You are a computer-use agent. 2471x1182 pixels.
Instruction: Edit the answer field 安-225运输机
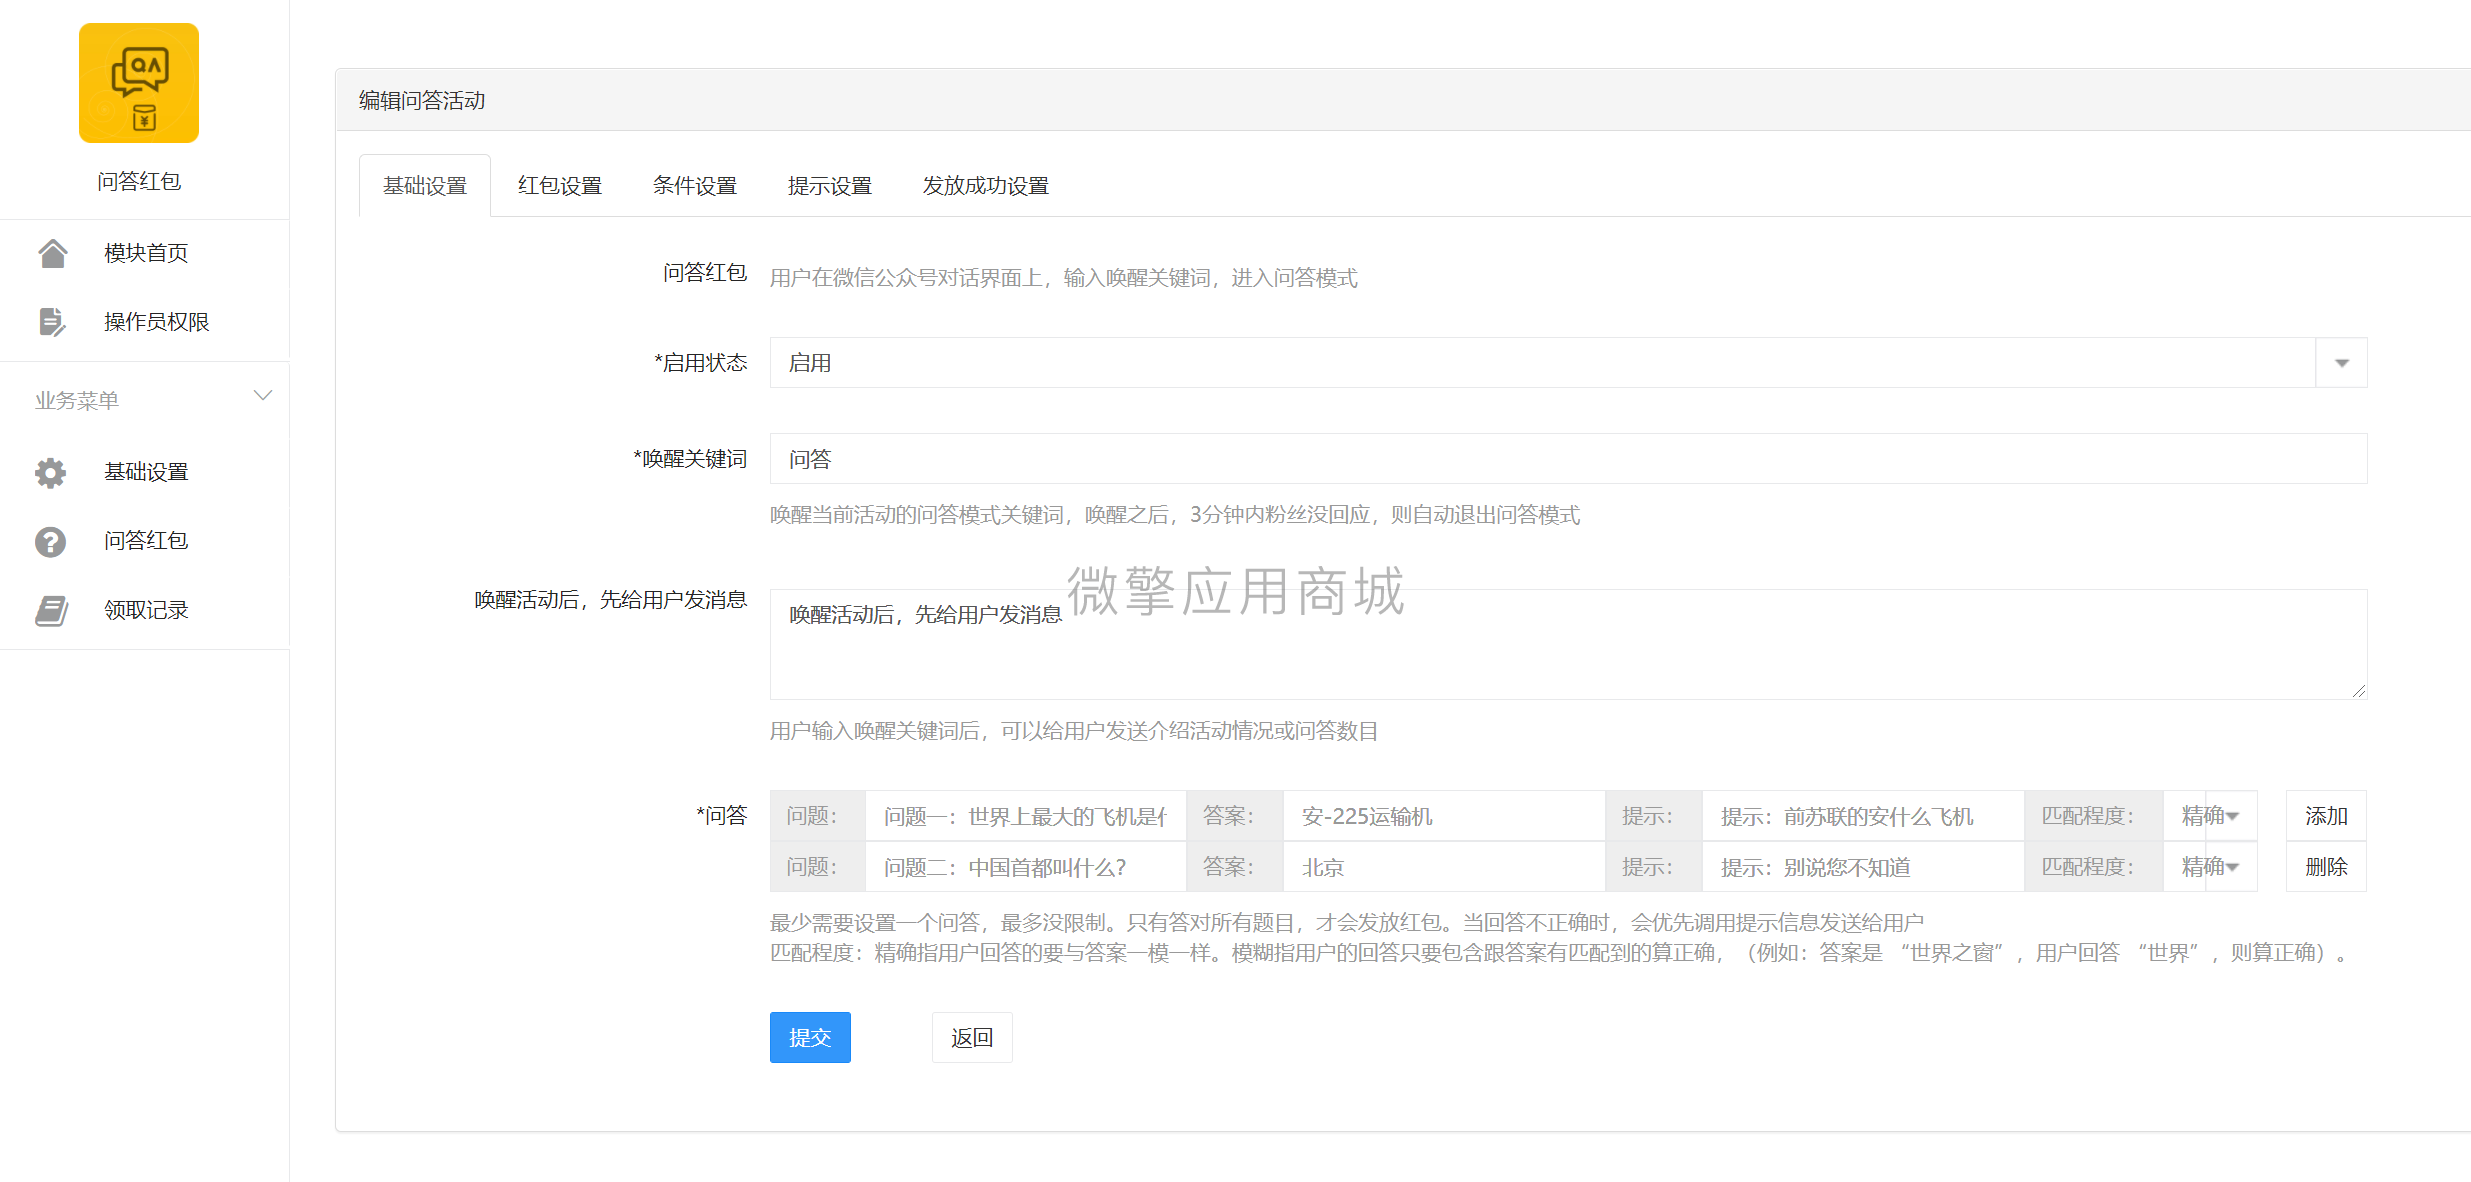[x=1444, y=816]
